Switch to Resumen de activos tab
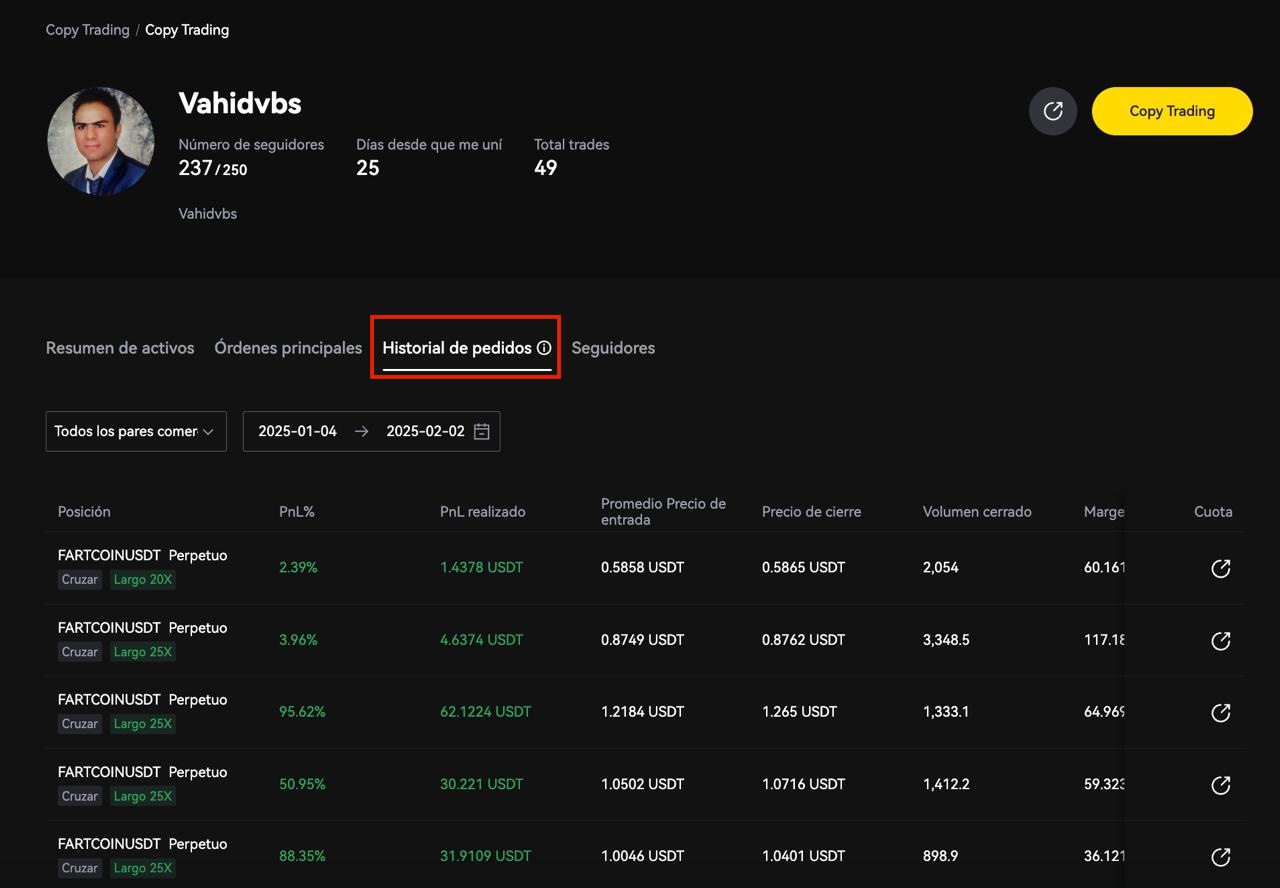Viewport: 1280px width, 888px height. 120,348
